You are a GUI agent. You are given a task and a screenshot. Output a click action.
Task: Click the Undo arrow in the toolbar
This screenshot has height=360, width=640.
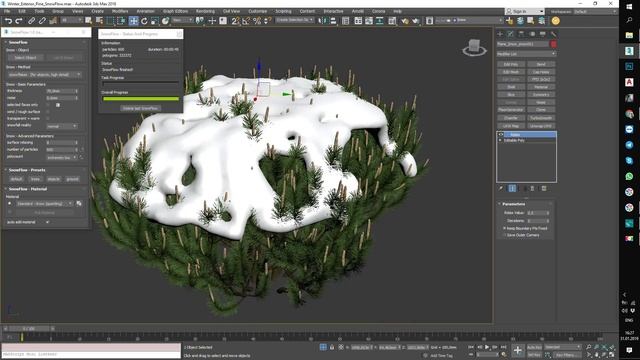(8, 20)
